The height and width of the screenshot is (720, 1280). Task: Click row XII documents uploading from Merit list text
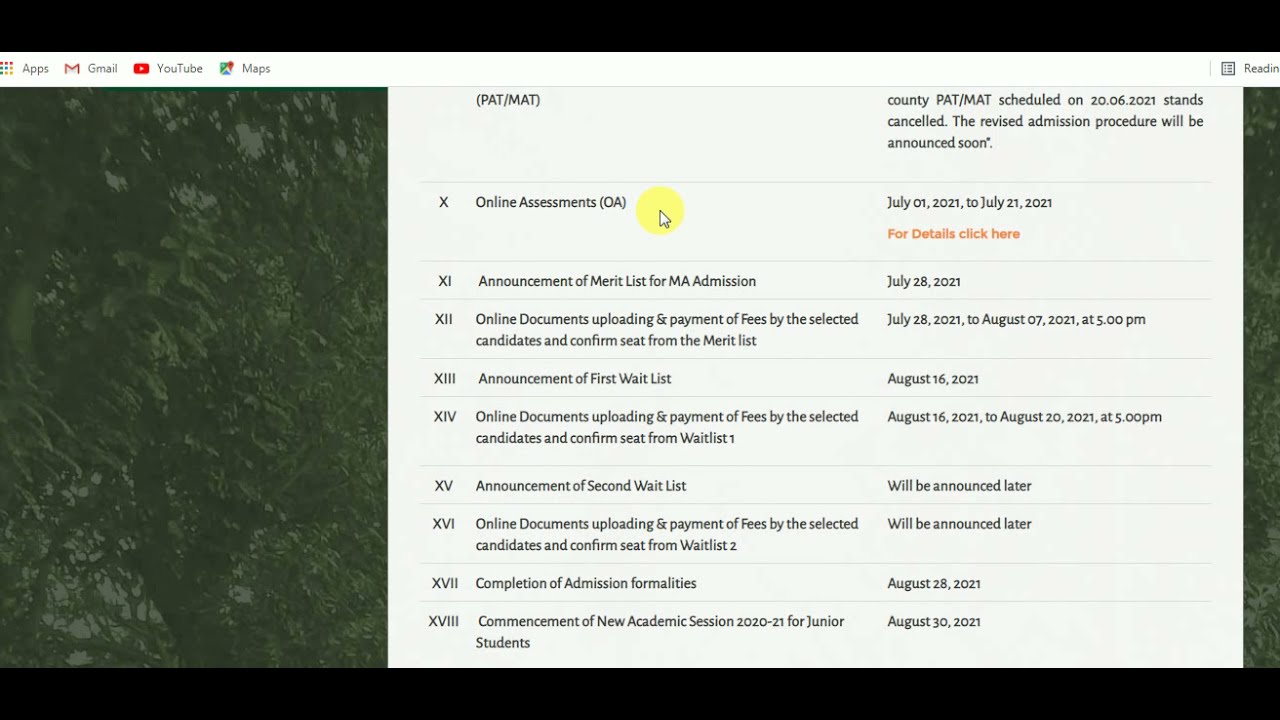[667, 330]
